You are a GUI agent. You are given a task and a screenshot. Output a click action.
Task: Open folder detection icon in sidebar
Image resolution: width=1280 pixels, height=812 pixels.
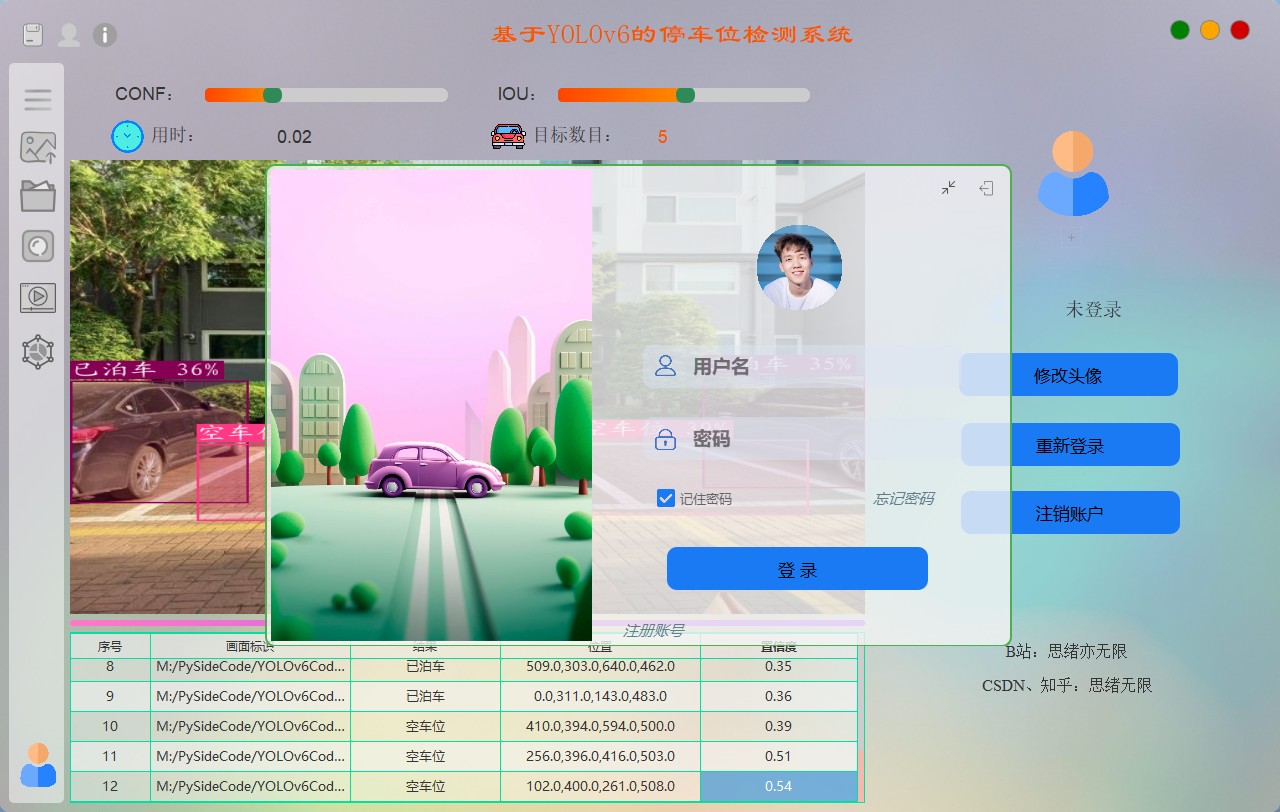pos(38,195)
